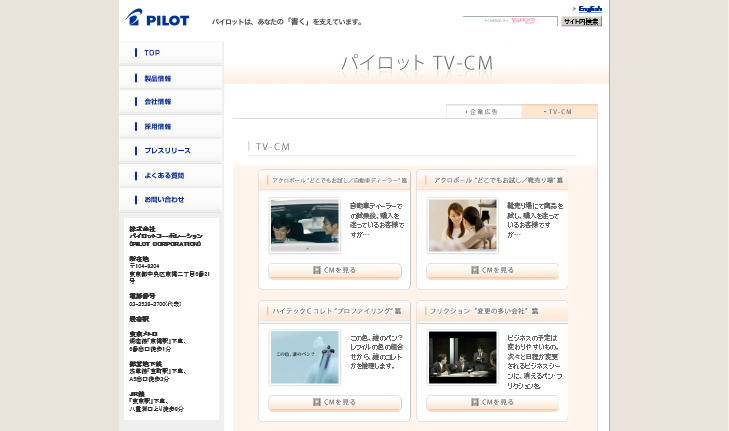Click the PILOT logo

(157, 18)
